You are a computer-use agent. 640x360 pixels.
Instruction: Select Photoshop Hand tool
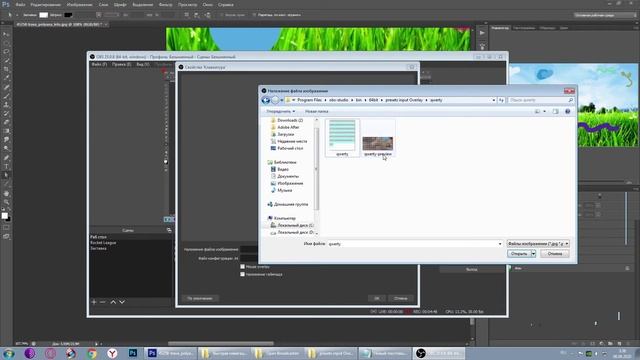tap(6, 193)
